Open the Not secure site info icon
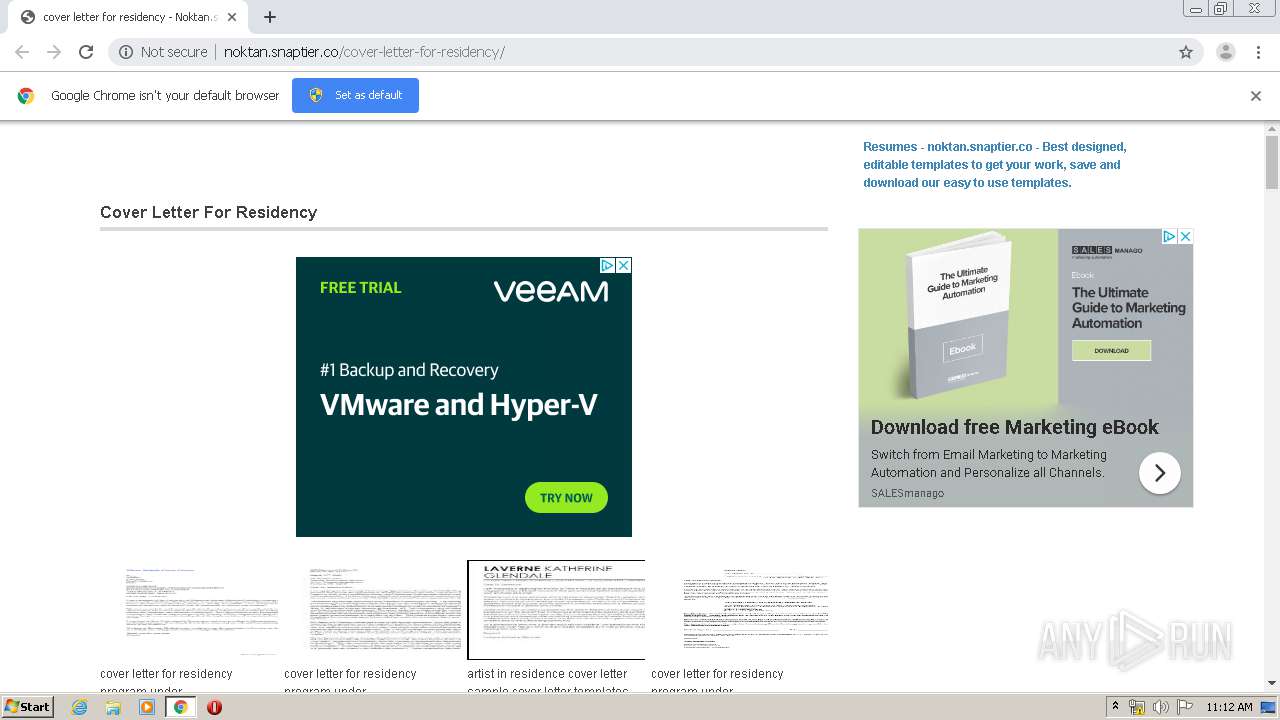This screenshot has width=1280, height=720. [126, 52]
